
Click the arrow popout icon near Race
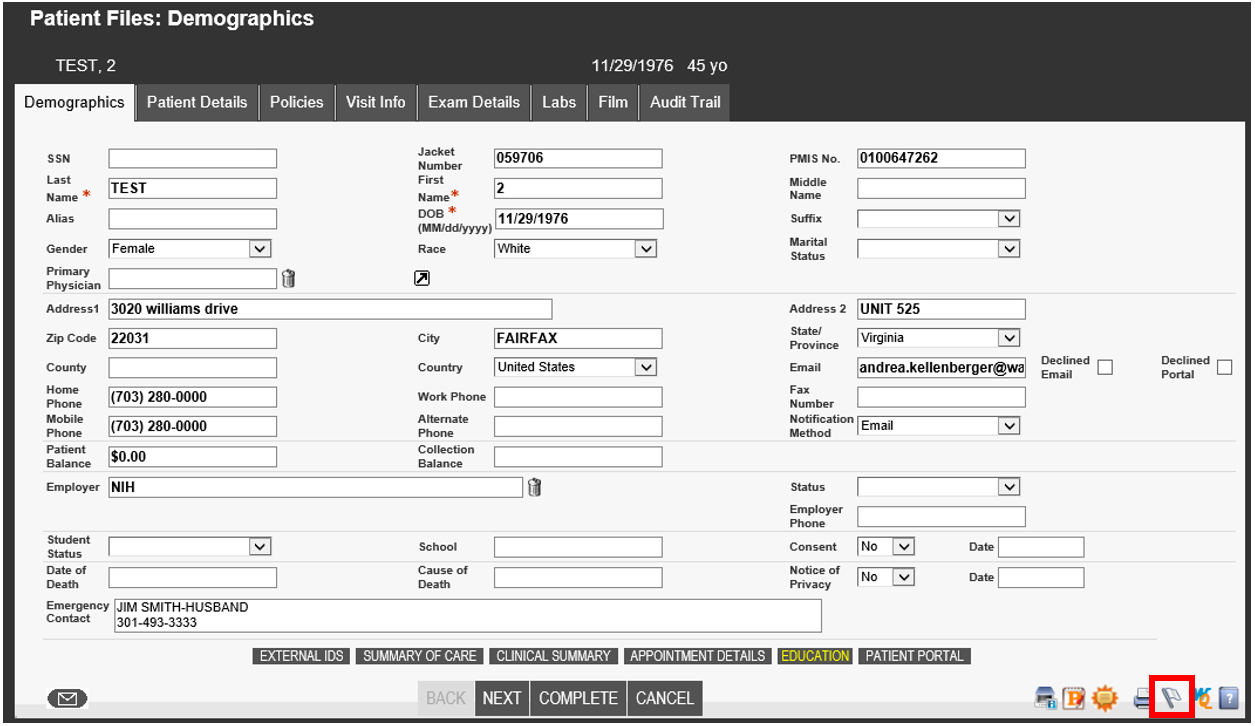422,279
